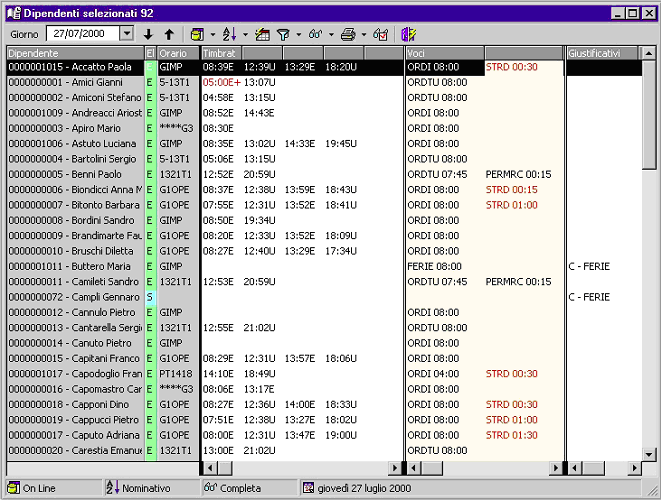This screenshot has width=661, height=500.
Task: Click the status bar Nominativo sort icon
Action: point(113,487)
